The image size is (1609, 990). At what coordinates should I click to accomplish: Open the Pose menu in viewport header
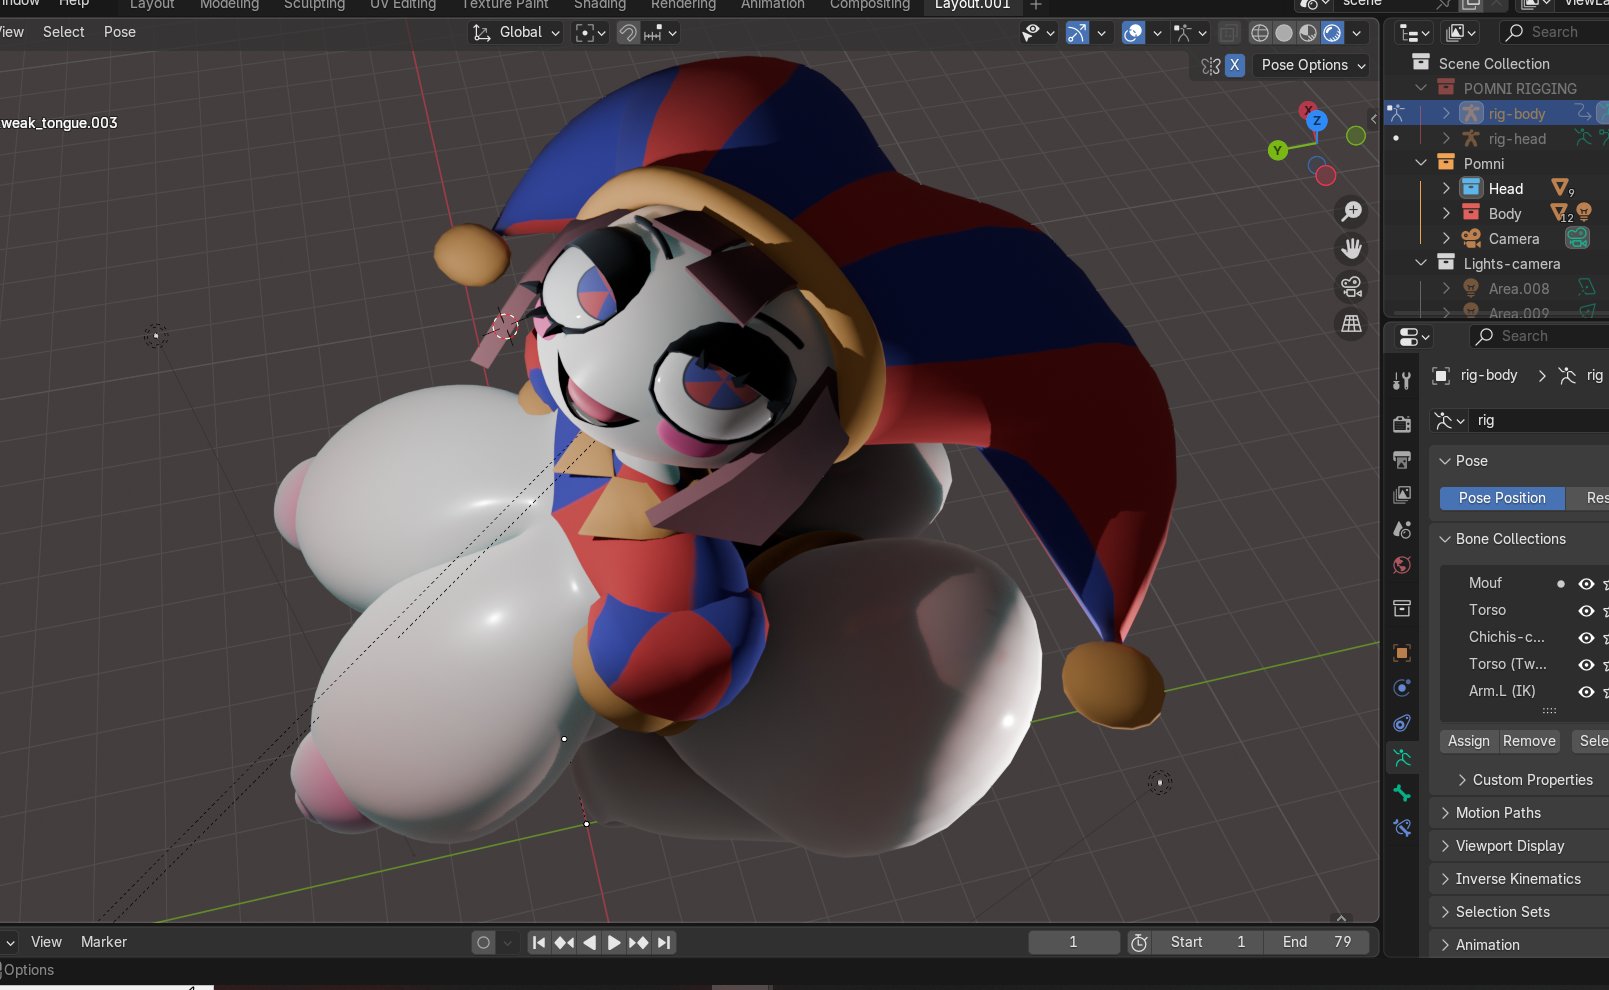(120, 32)
